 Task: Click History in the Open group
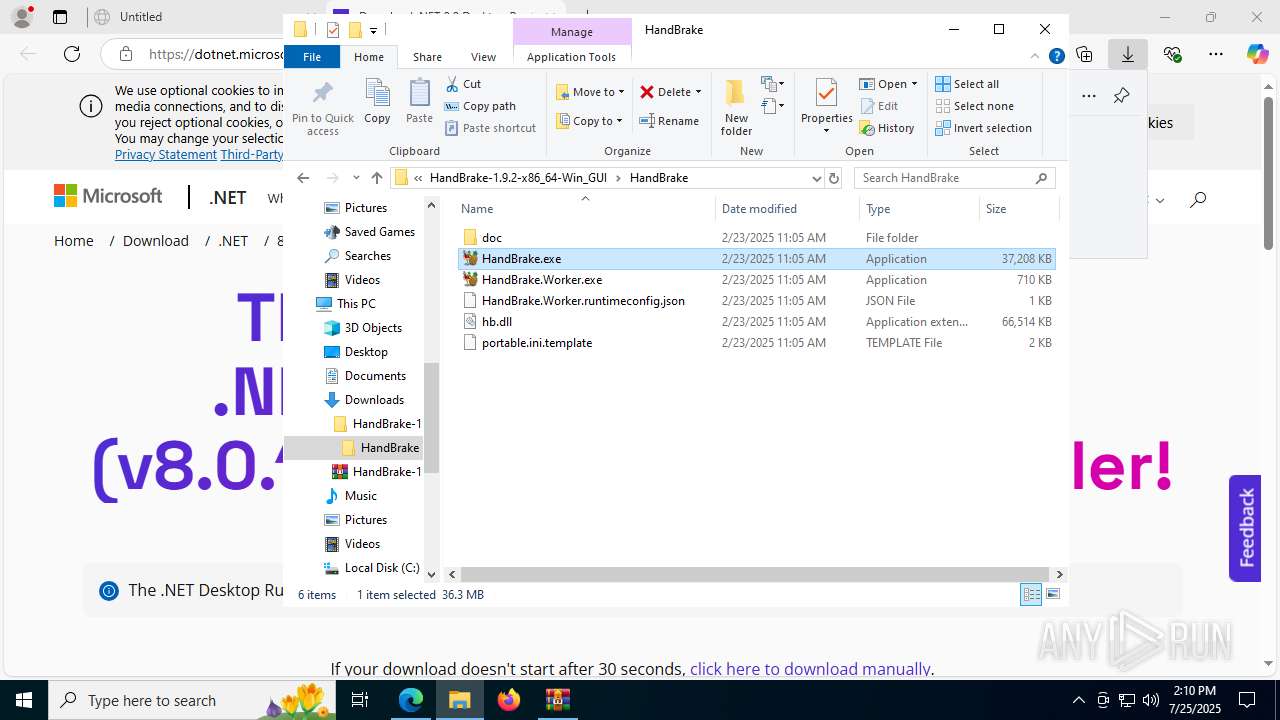pos(886,128)
